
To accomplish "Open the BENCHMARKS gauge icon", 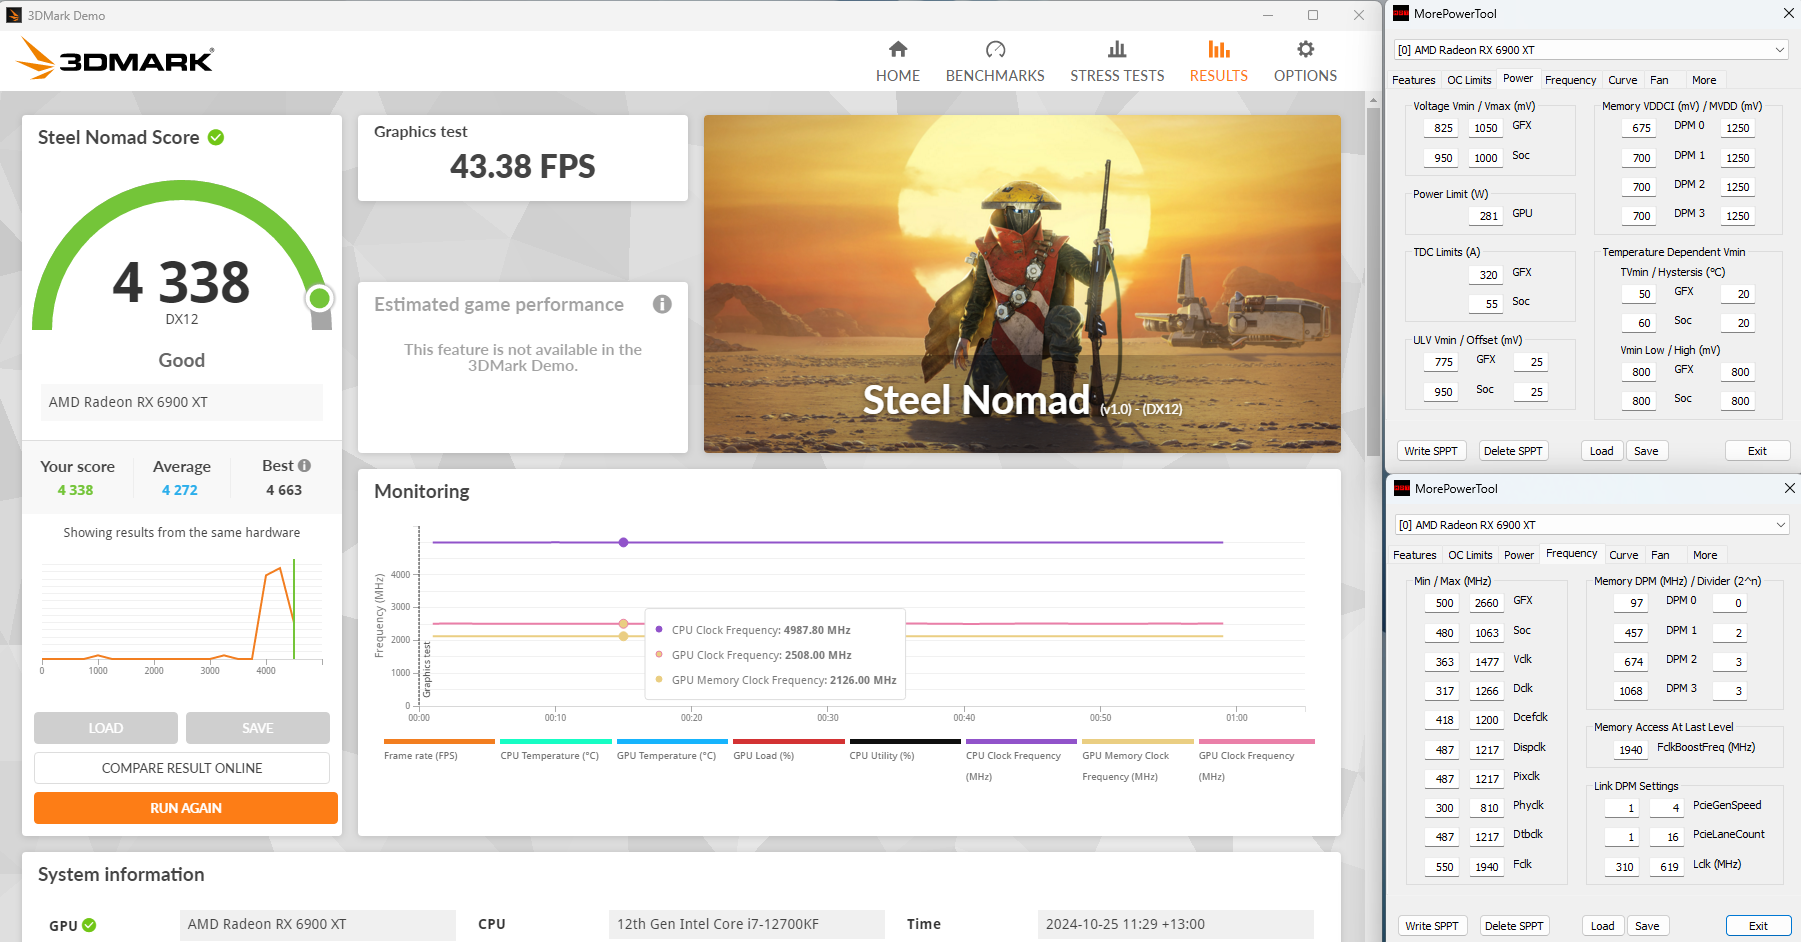I will pos(995,49).
